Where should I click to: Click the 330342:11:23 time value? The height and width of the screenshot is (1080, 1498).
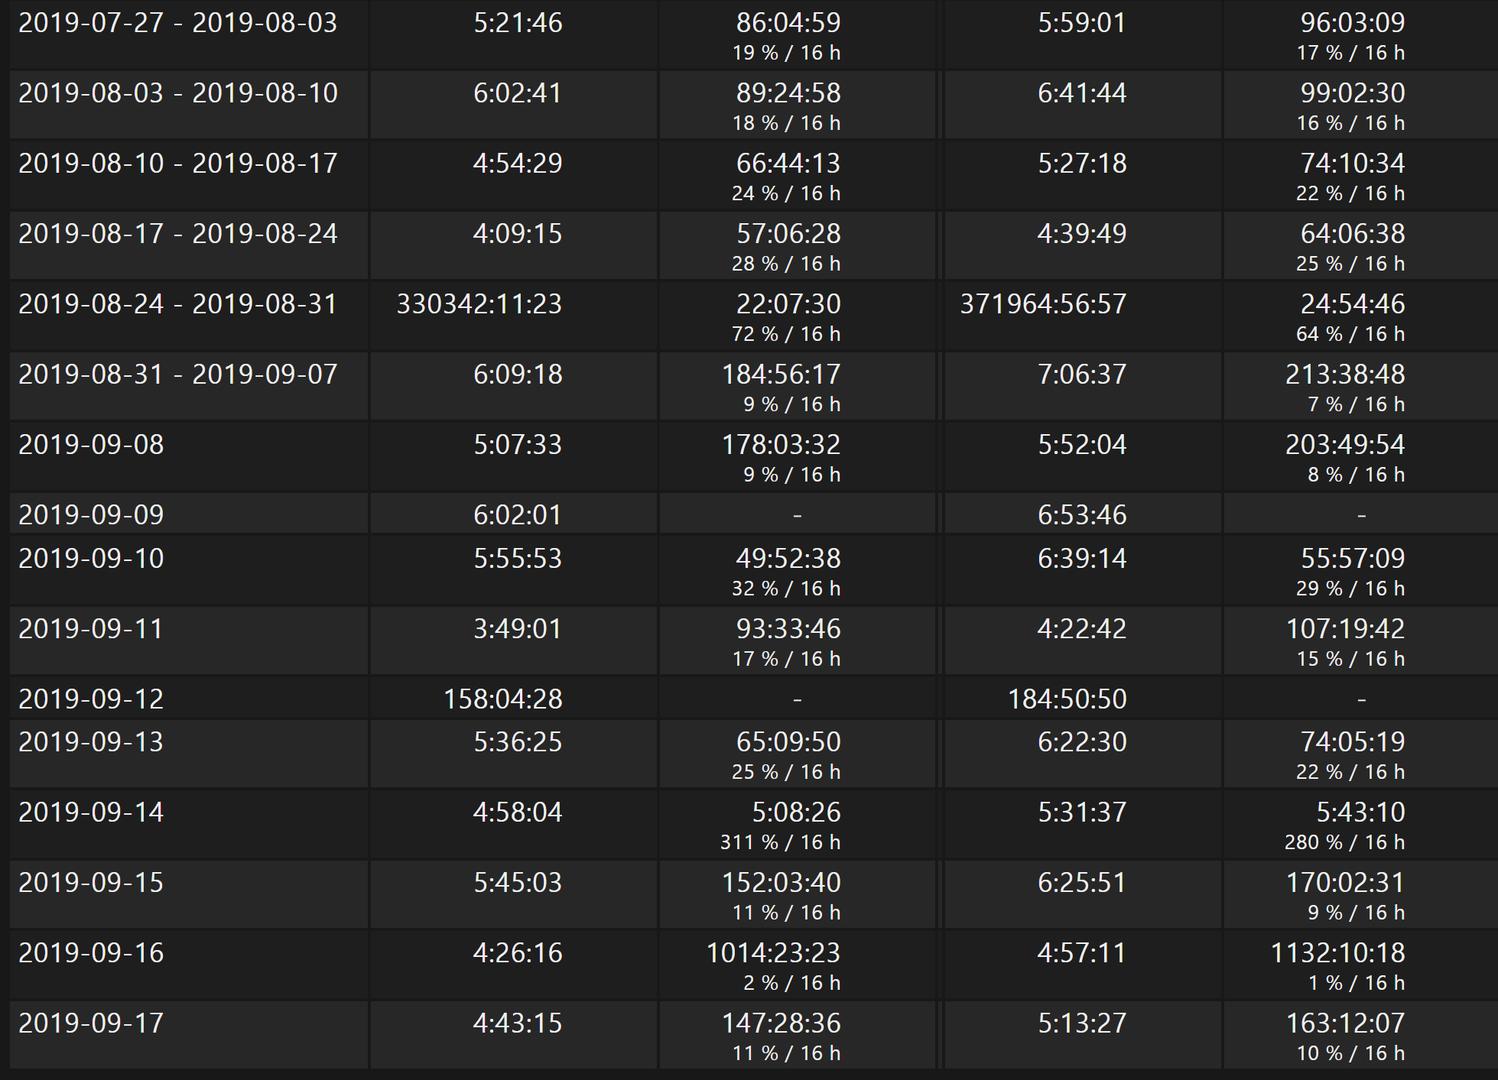tap(479, 304)
